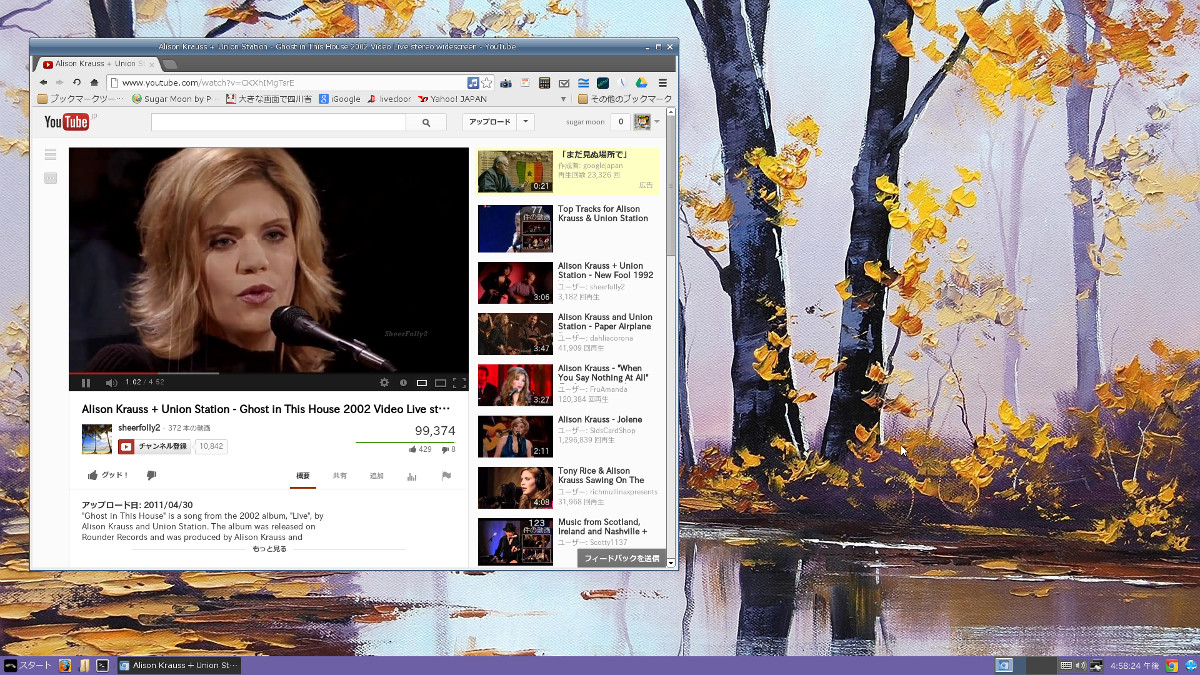Open その他のブックマーク folder
1200x675 pixels.
click(625, 99)
